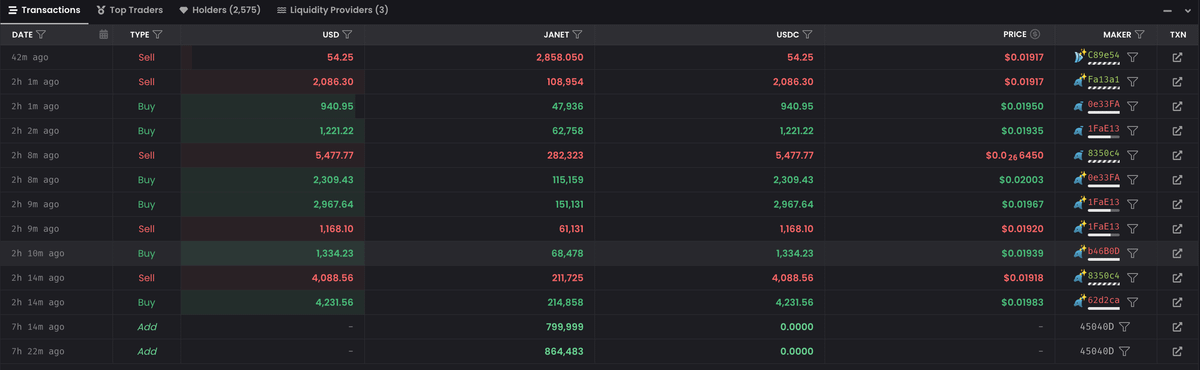Click funnel icon in the 4,088.56 sell row
Viewport: 1200px width, 370px height.
coord(1133,278)
